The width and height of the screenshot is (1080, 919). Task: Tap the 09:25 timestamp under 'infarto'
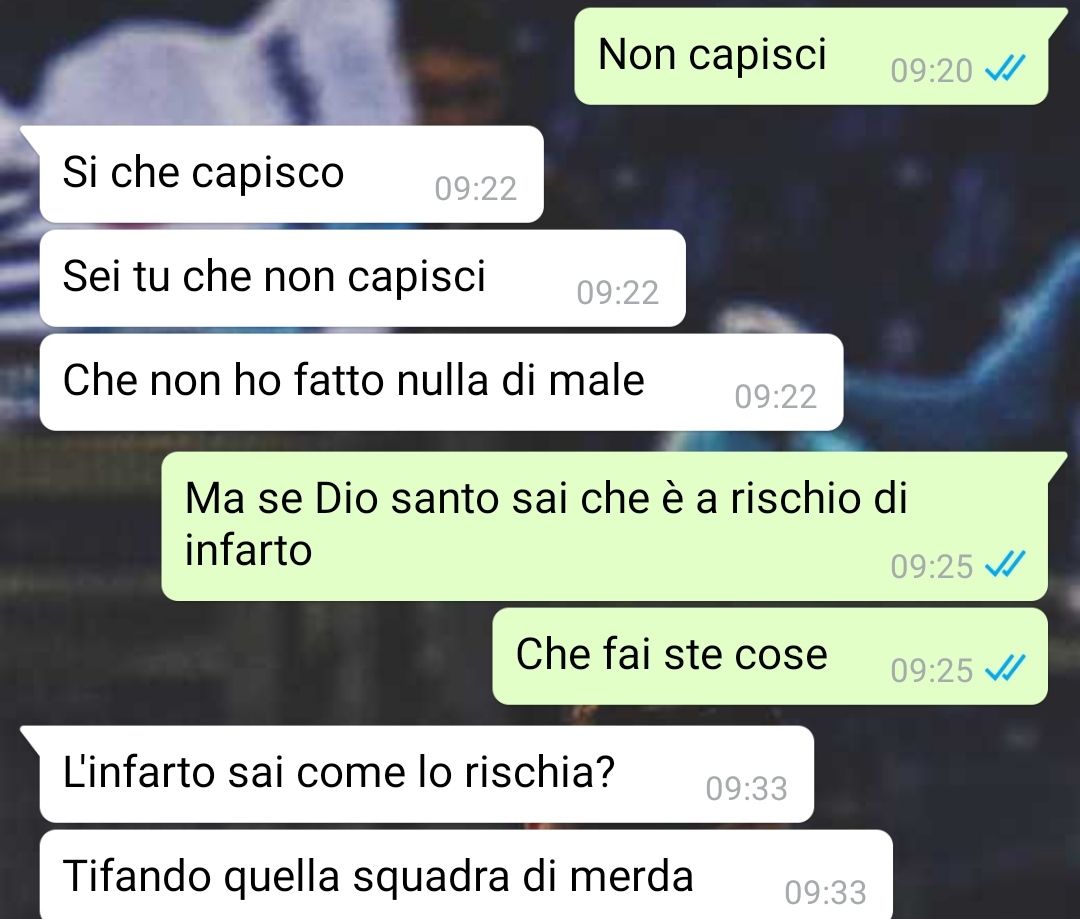(x=931, y=566)
